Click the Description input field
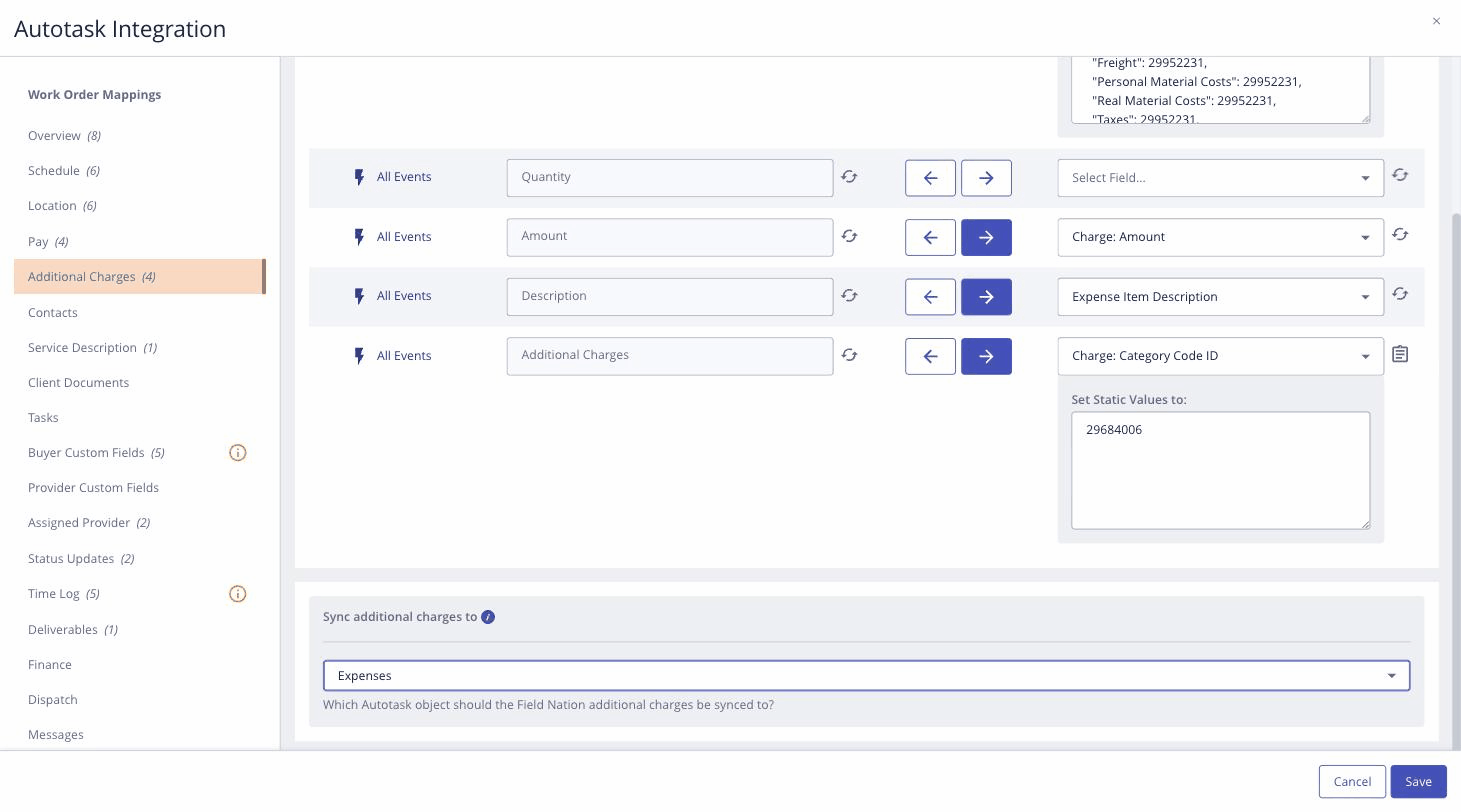 [x=670, y=297]
